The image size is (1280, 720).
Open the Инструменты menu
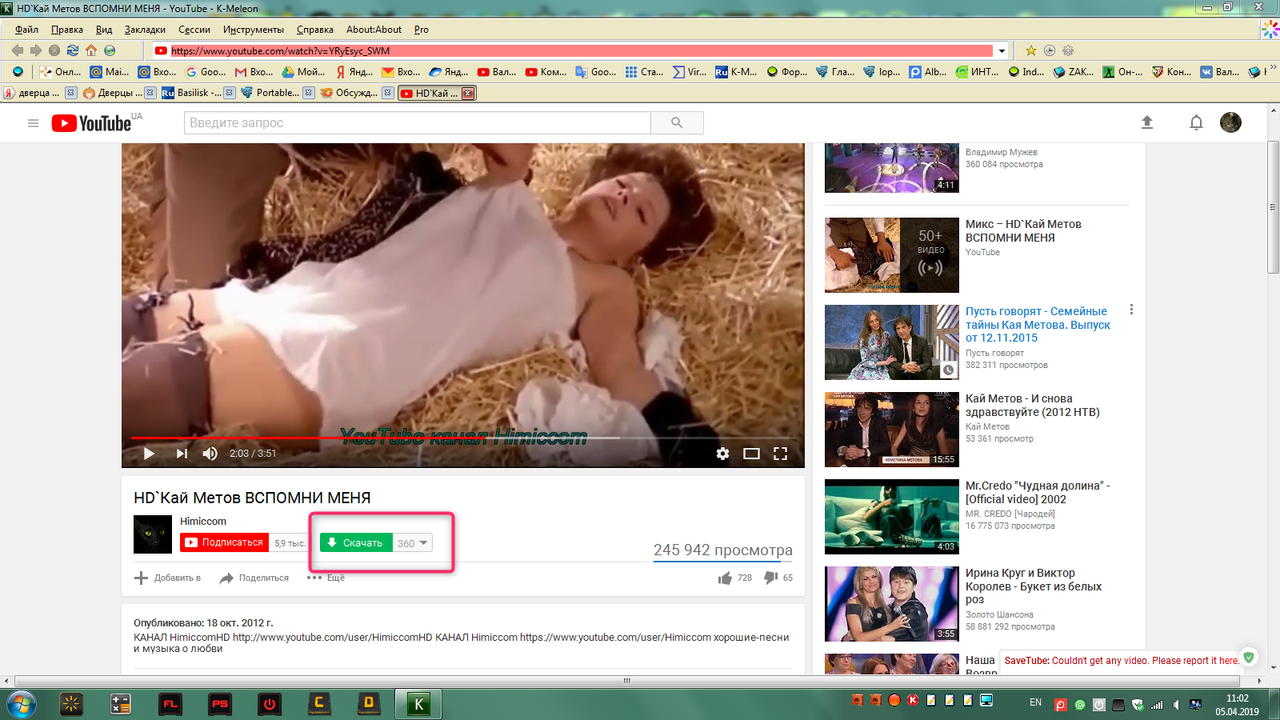[x=254, y=30]
